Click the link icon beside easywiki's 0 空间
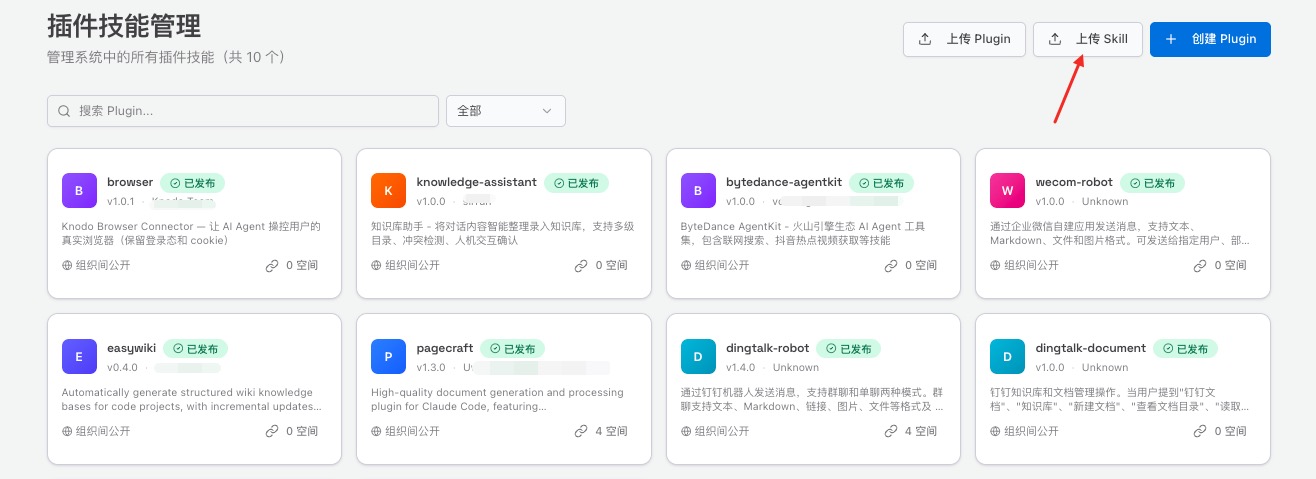This screenshot has width=1316, height=479. 272,431
